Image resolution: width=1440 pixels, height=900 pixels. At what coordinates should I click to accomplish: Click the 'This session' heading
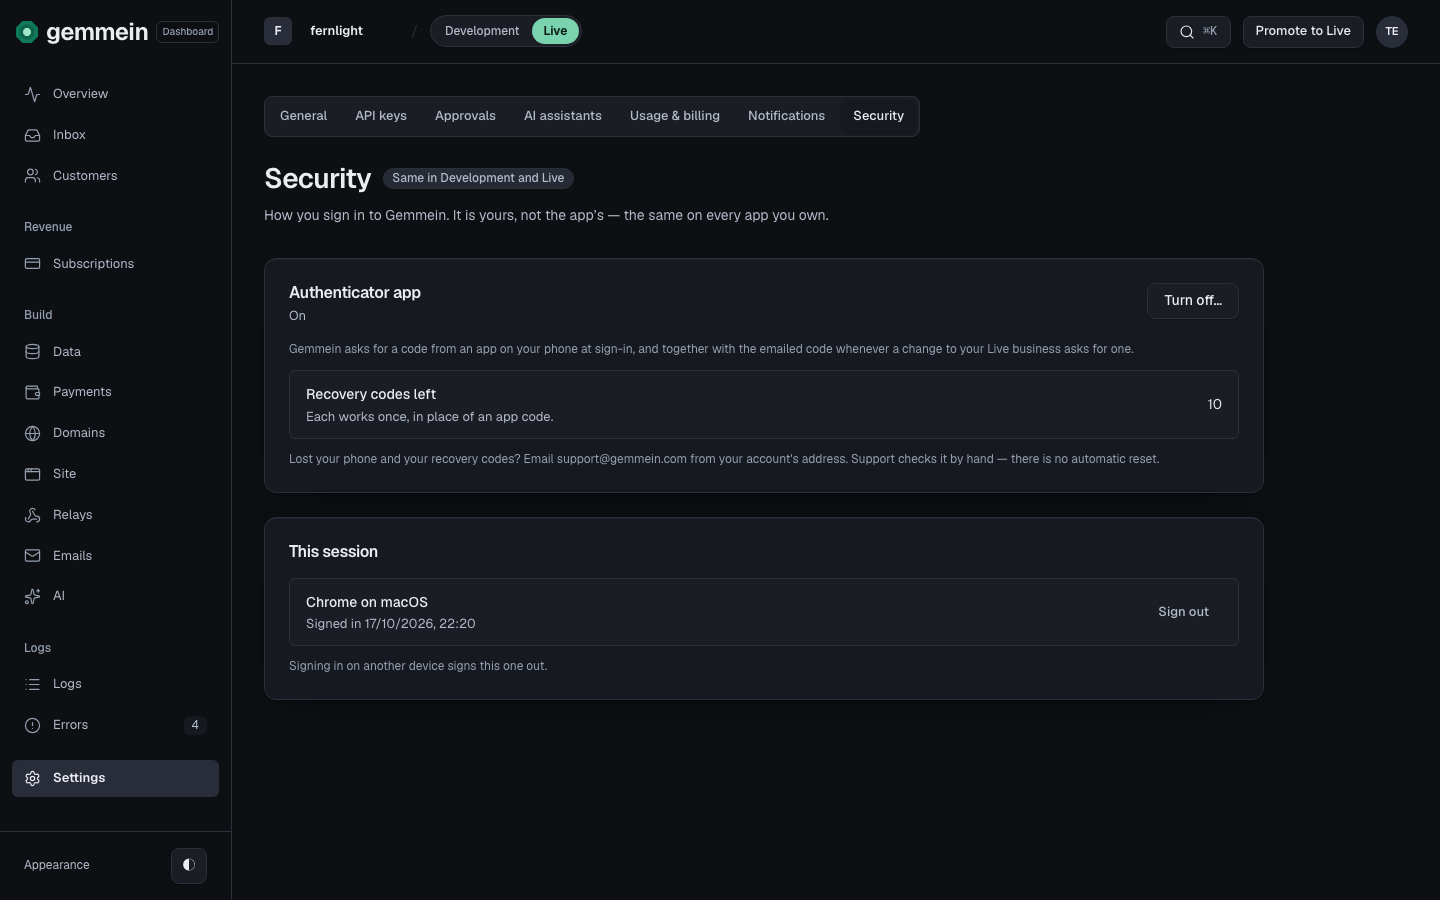click(333, 552)
